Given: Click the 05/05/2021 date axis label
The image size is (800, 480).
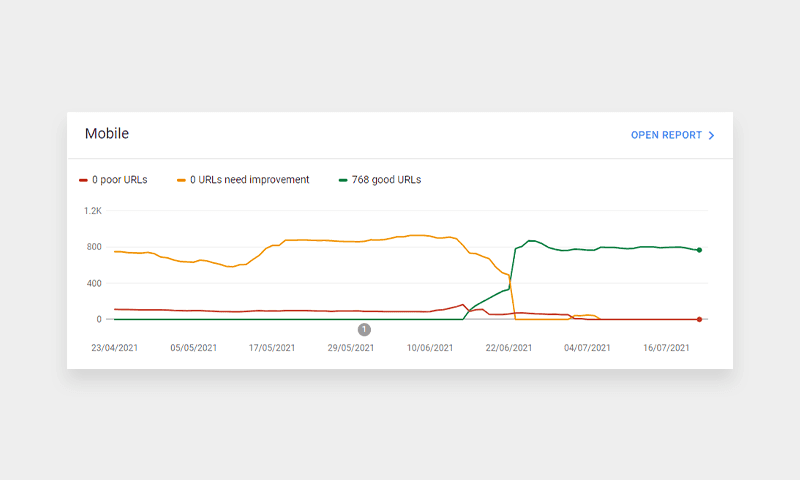Looking at the screenshot, I should tap(193, 348).
